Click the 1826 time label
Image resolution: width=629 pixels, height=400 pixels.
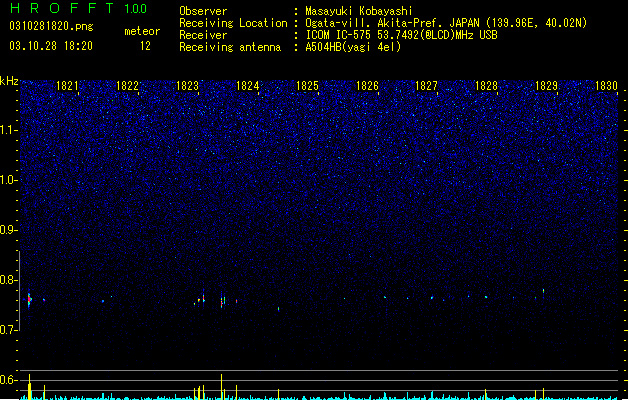pyautogui.click(x=367, y=86)
